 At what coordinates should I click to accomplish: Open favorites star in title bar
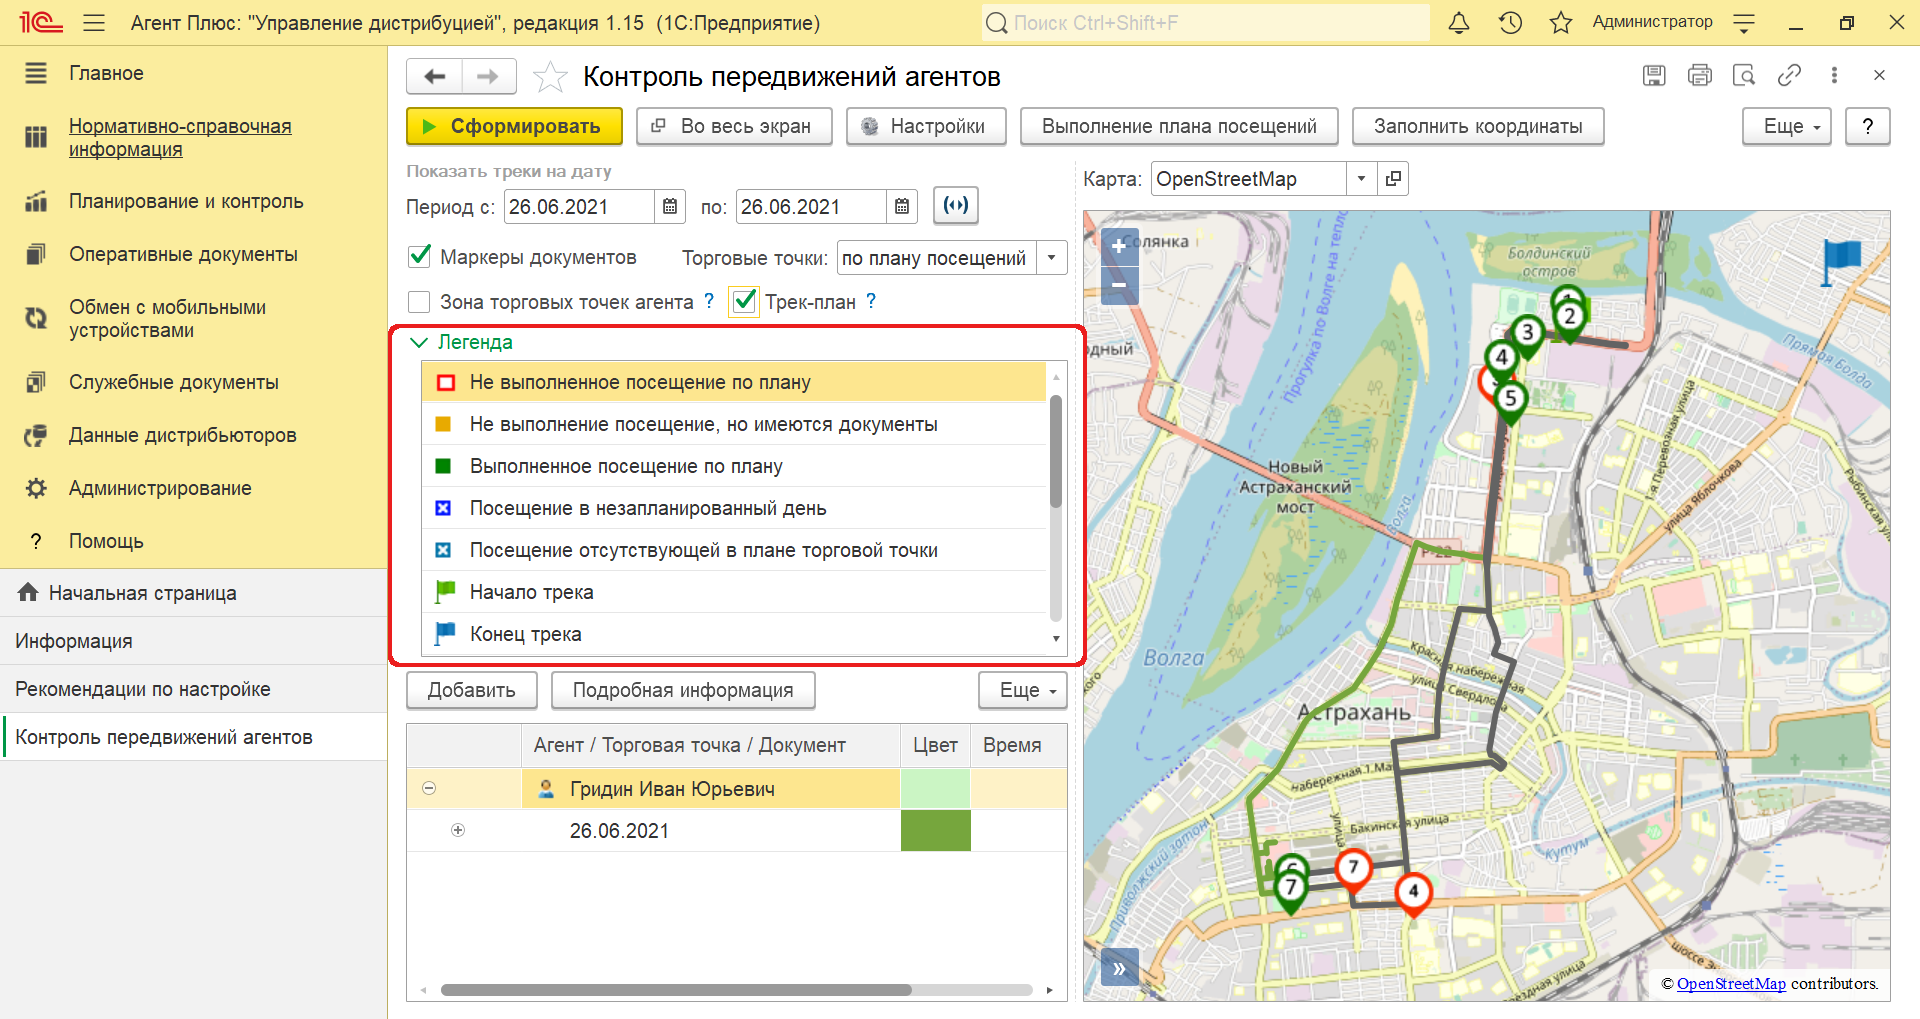[x=1560, y=22]
